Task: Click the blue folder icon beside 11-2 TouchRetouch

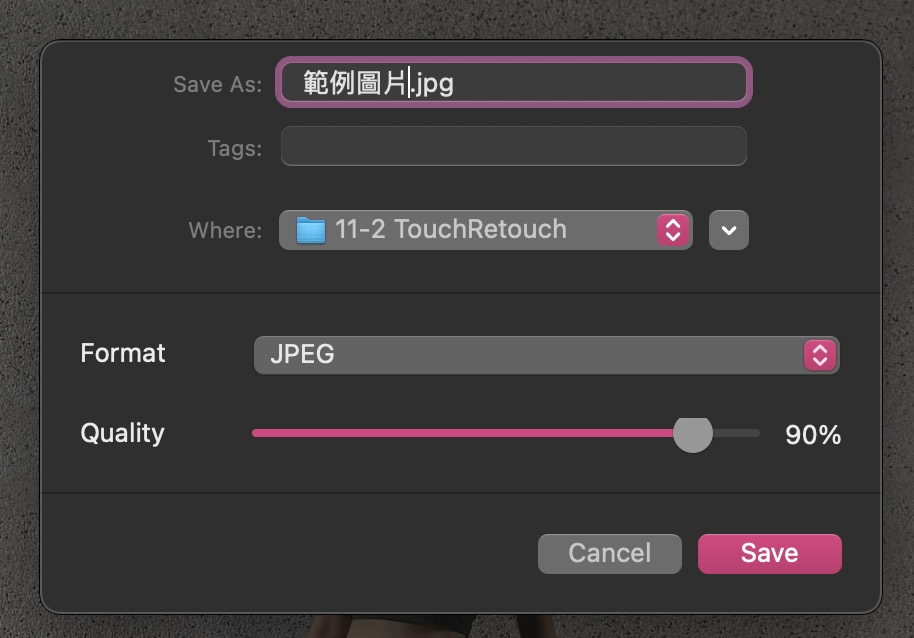Action: [311, 230]
